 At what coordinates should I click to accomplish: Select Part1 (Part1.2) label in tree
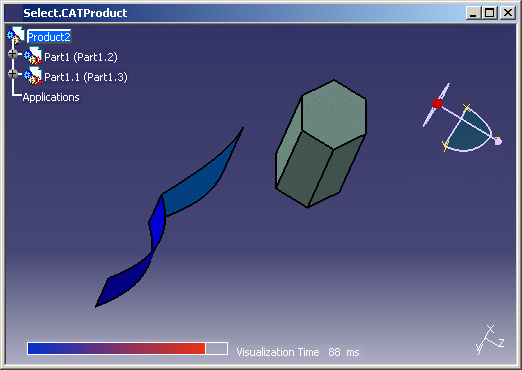coord(81,57)
